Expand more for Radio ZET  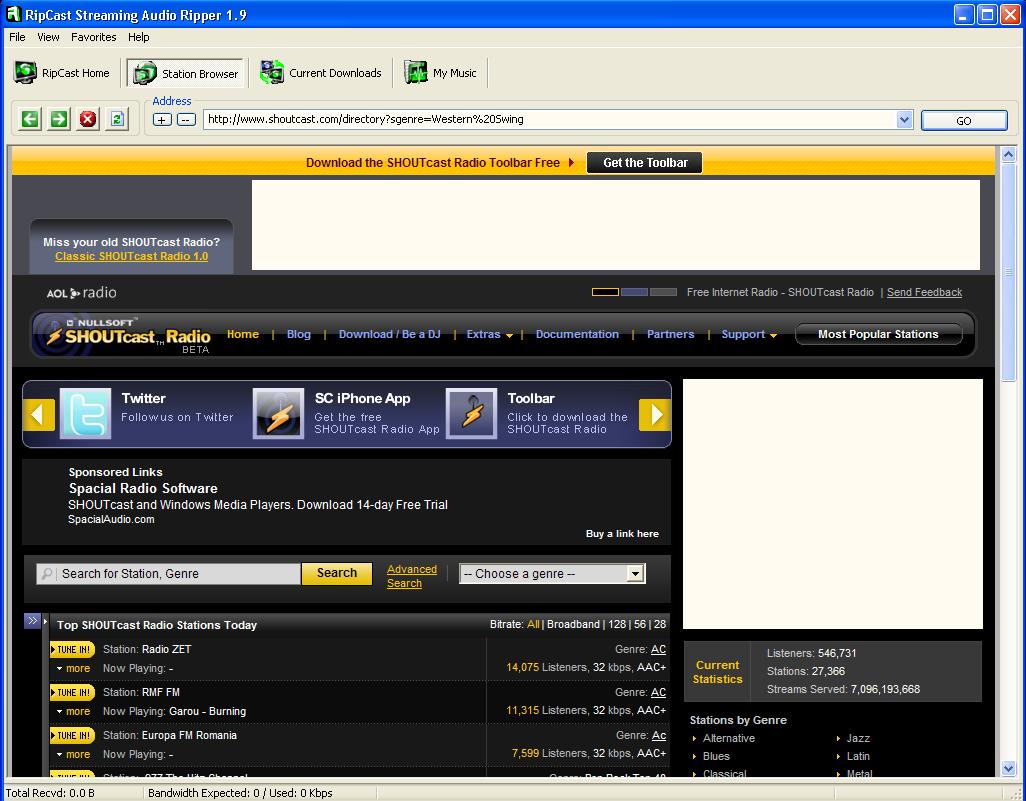pyautogui.click(x=73, y=668)
